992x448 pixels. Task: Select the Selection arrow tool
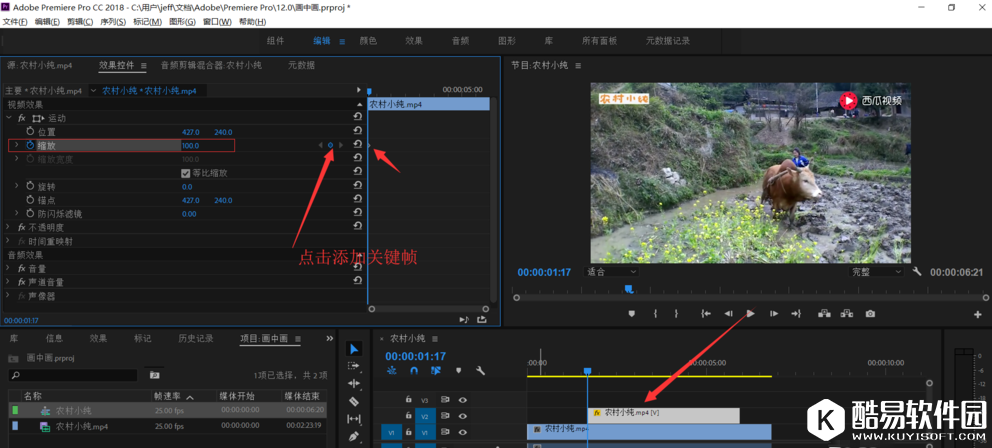(x=354, y=349)
